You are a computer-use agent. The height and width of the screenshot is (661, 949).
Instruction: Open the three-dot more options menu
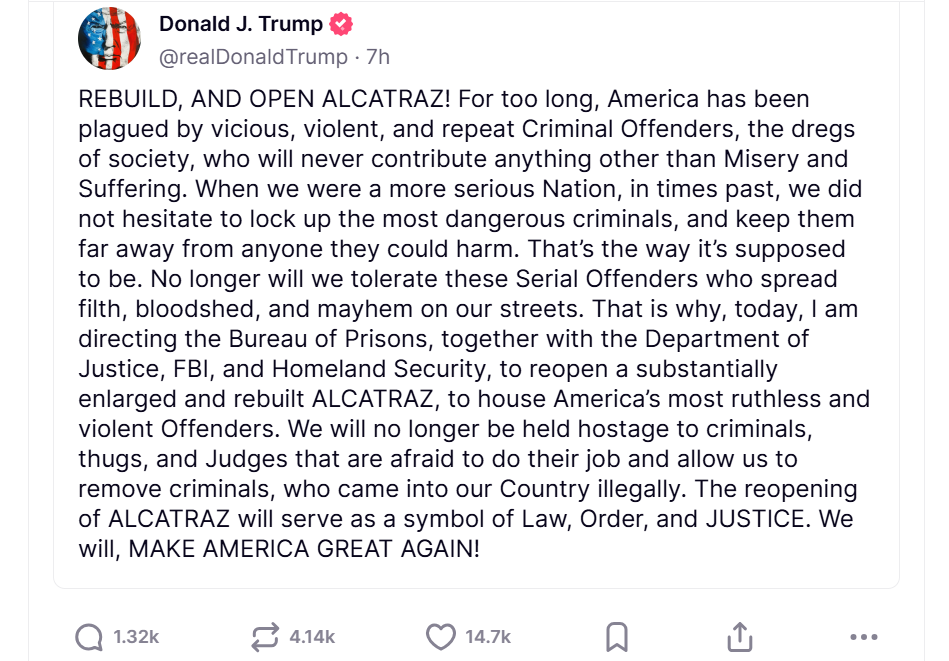pos(862,636)
